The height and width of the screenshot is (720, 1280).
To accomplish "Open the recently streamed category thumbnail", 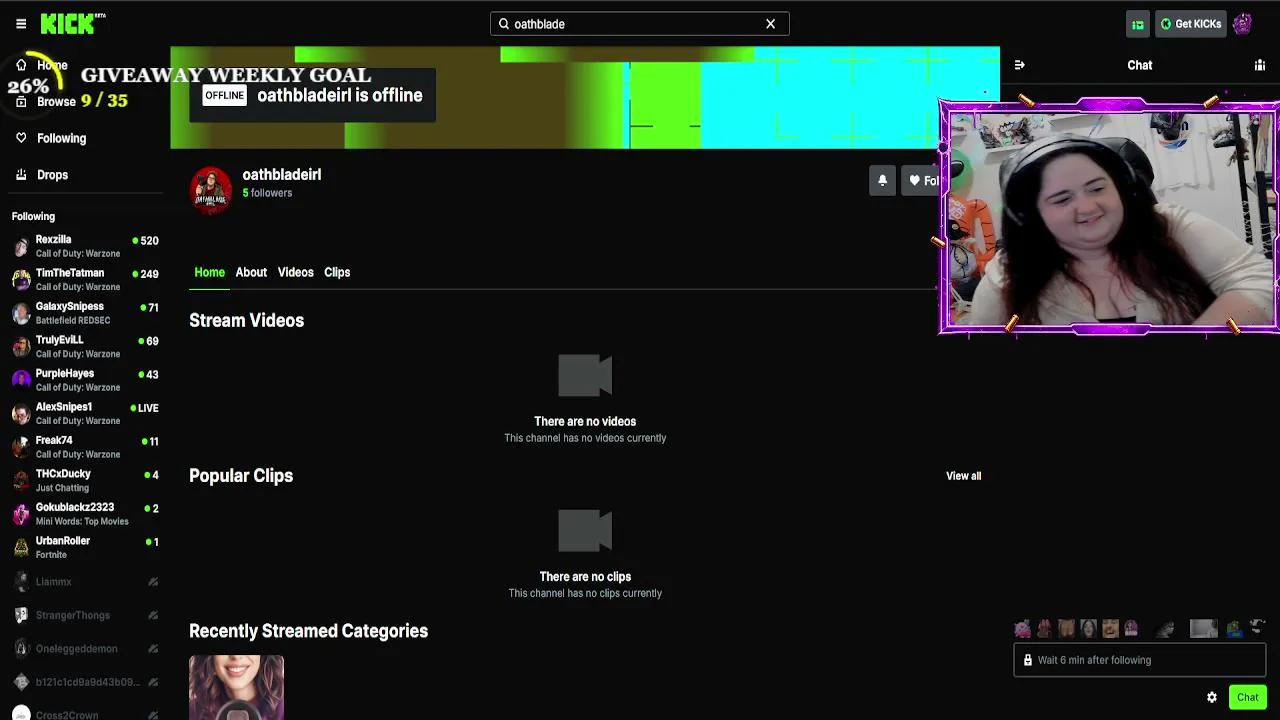I will pos(236,688).
